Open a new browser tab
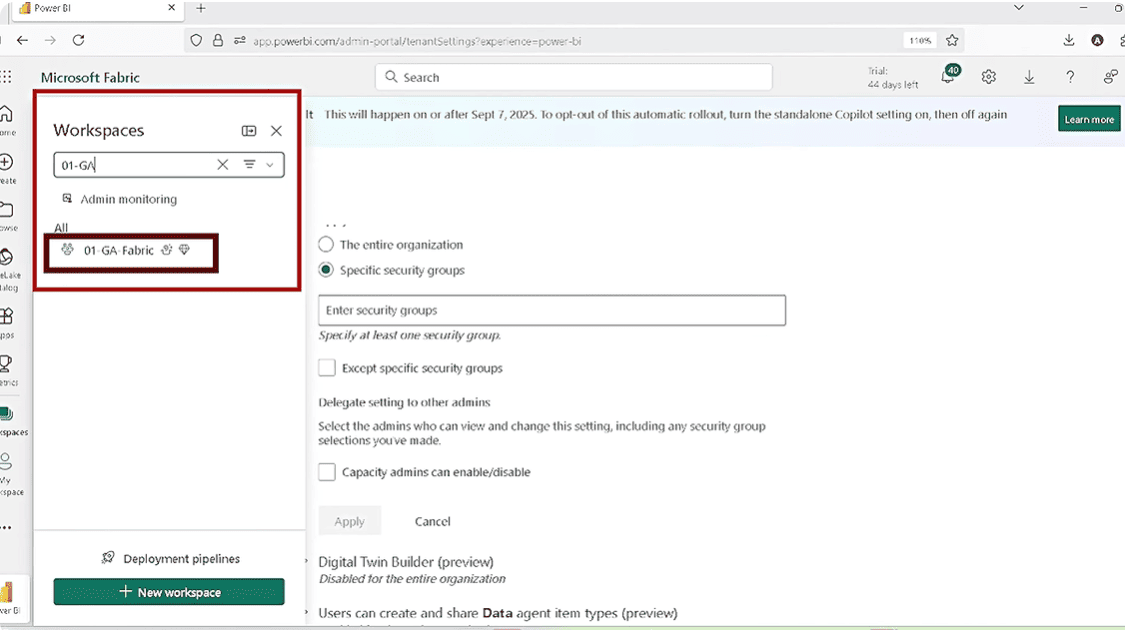Image resolution: width=1125 pixels, height=630 pixels. [201, 8]
